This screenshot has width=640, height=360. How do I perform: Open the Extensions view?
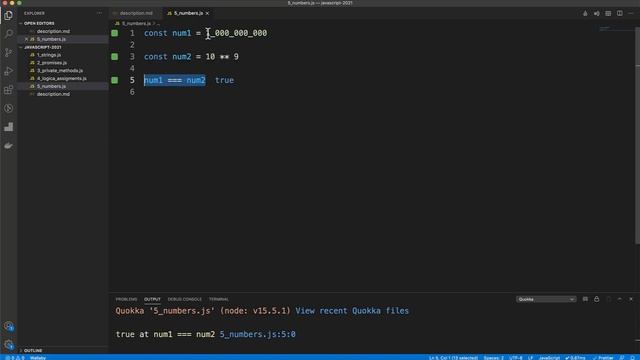(x=9, y=89)
